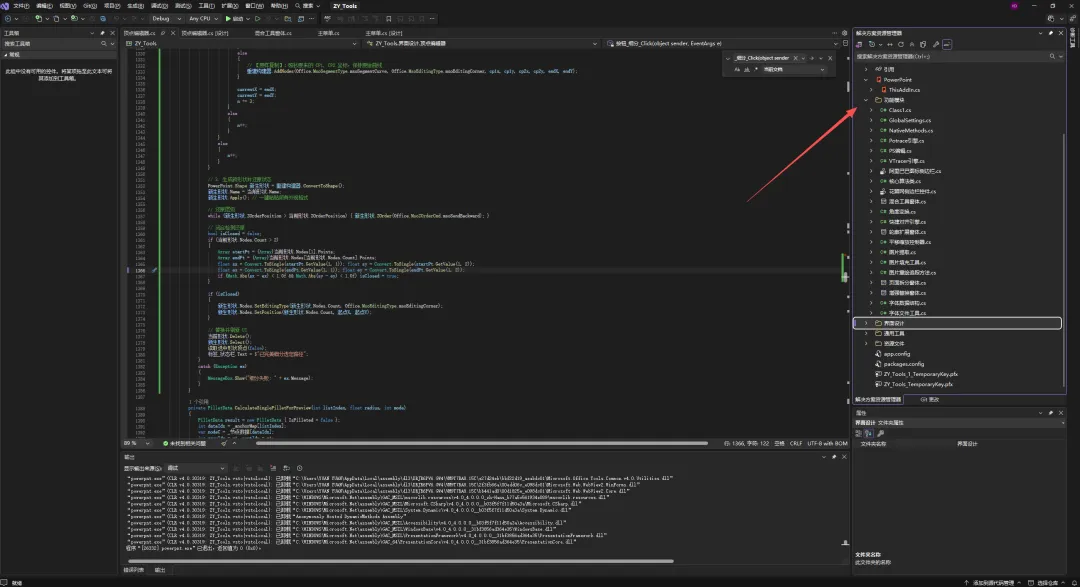Click the green Start debugging button
This screenshot has width=1080, height=587.
pos(234,19)
